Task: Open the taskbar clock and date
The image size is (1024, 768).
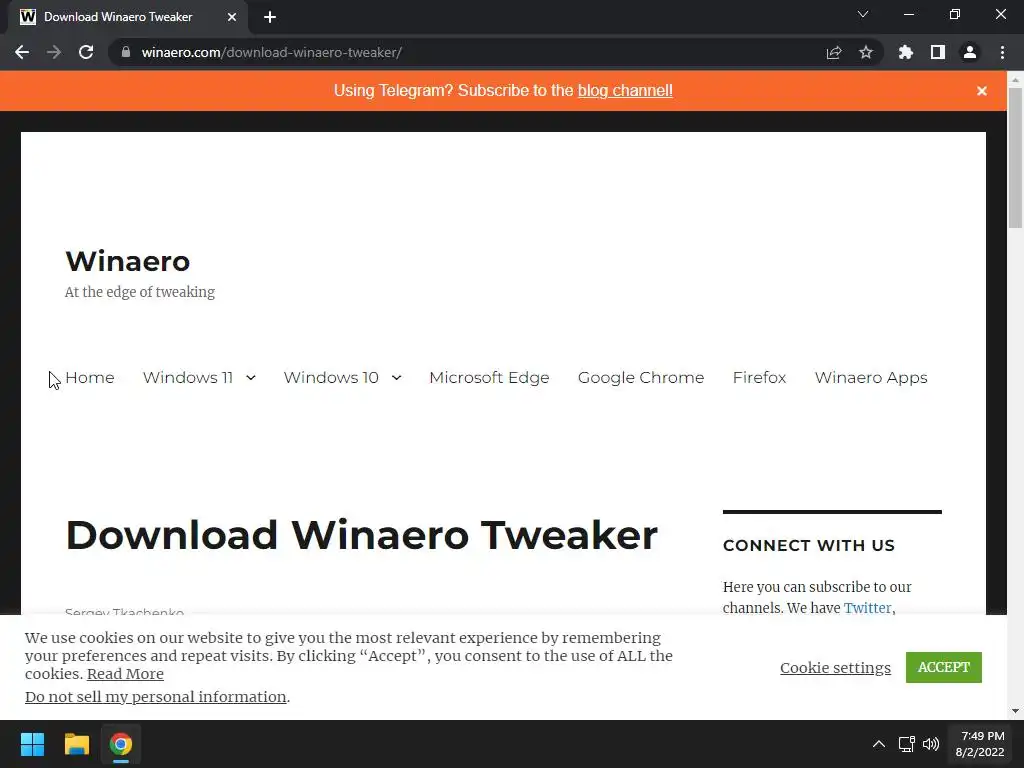Action: click(x=980, y=744)
